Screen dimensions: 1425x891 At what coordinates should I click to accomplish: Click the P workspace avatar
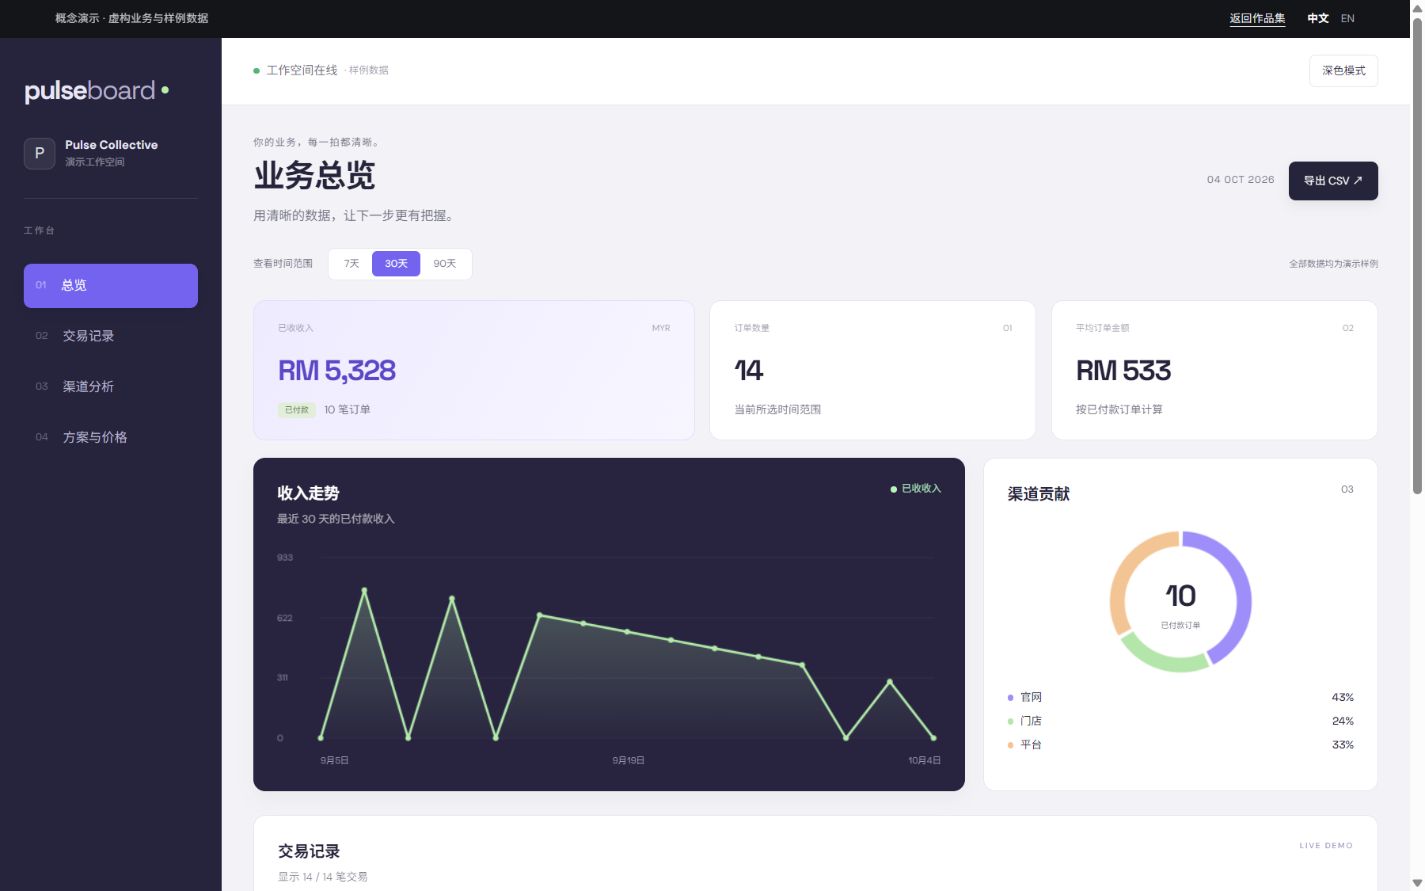39,153
